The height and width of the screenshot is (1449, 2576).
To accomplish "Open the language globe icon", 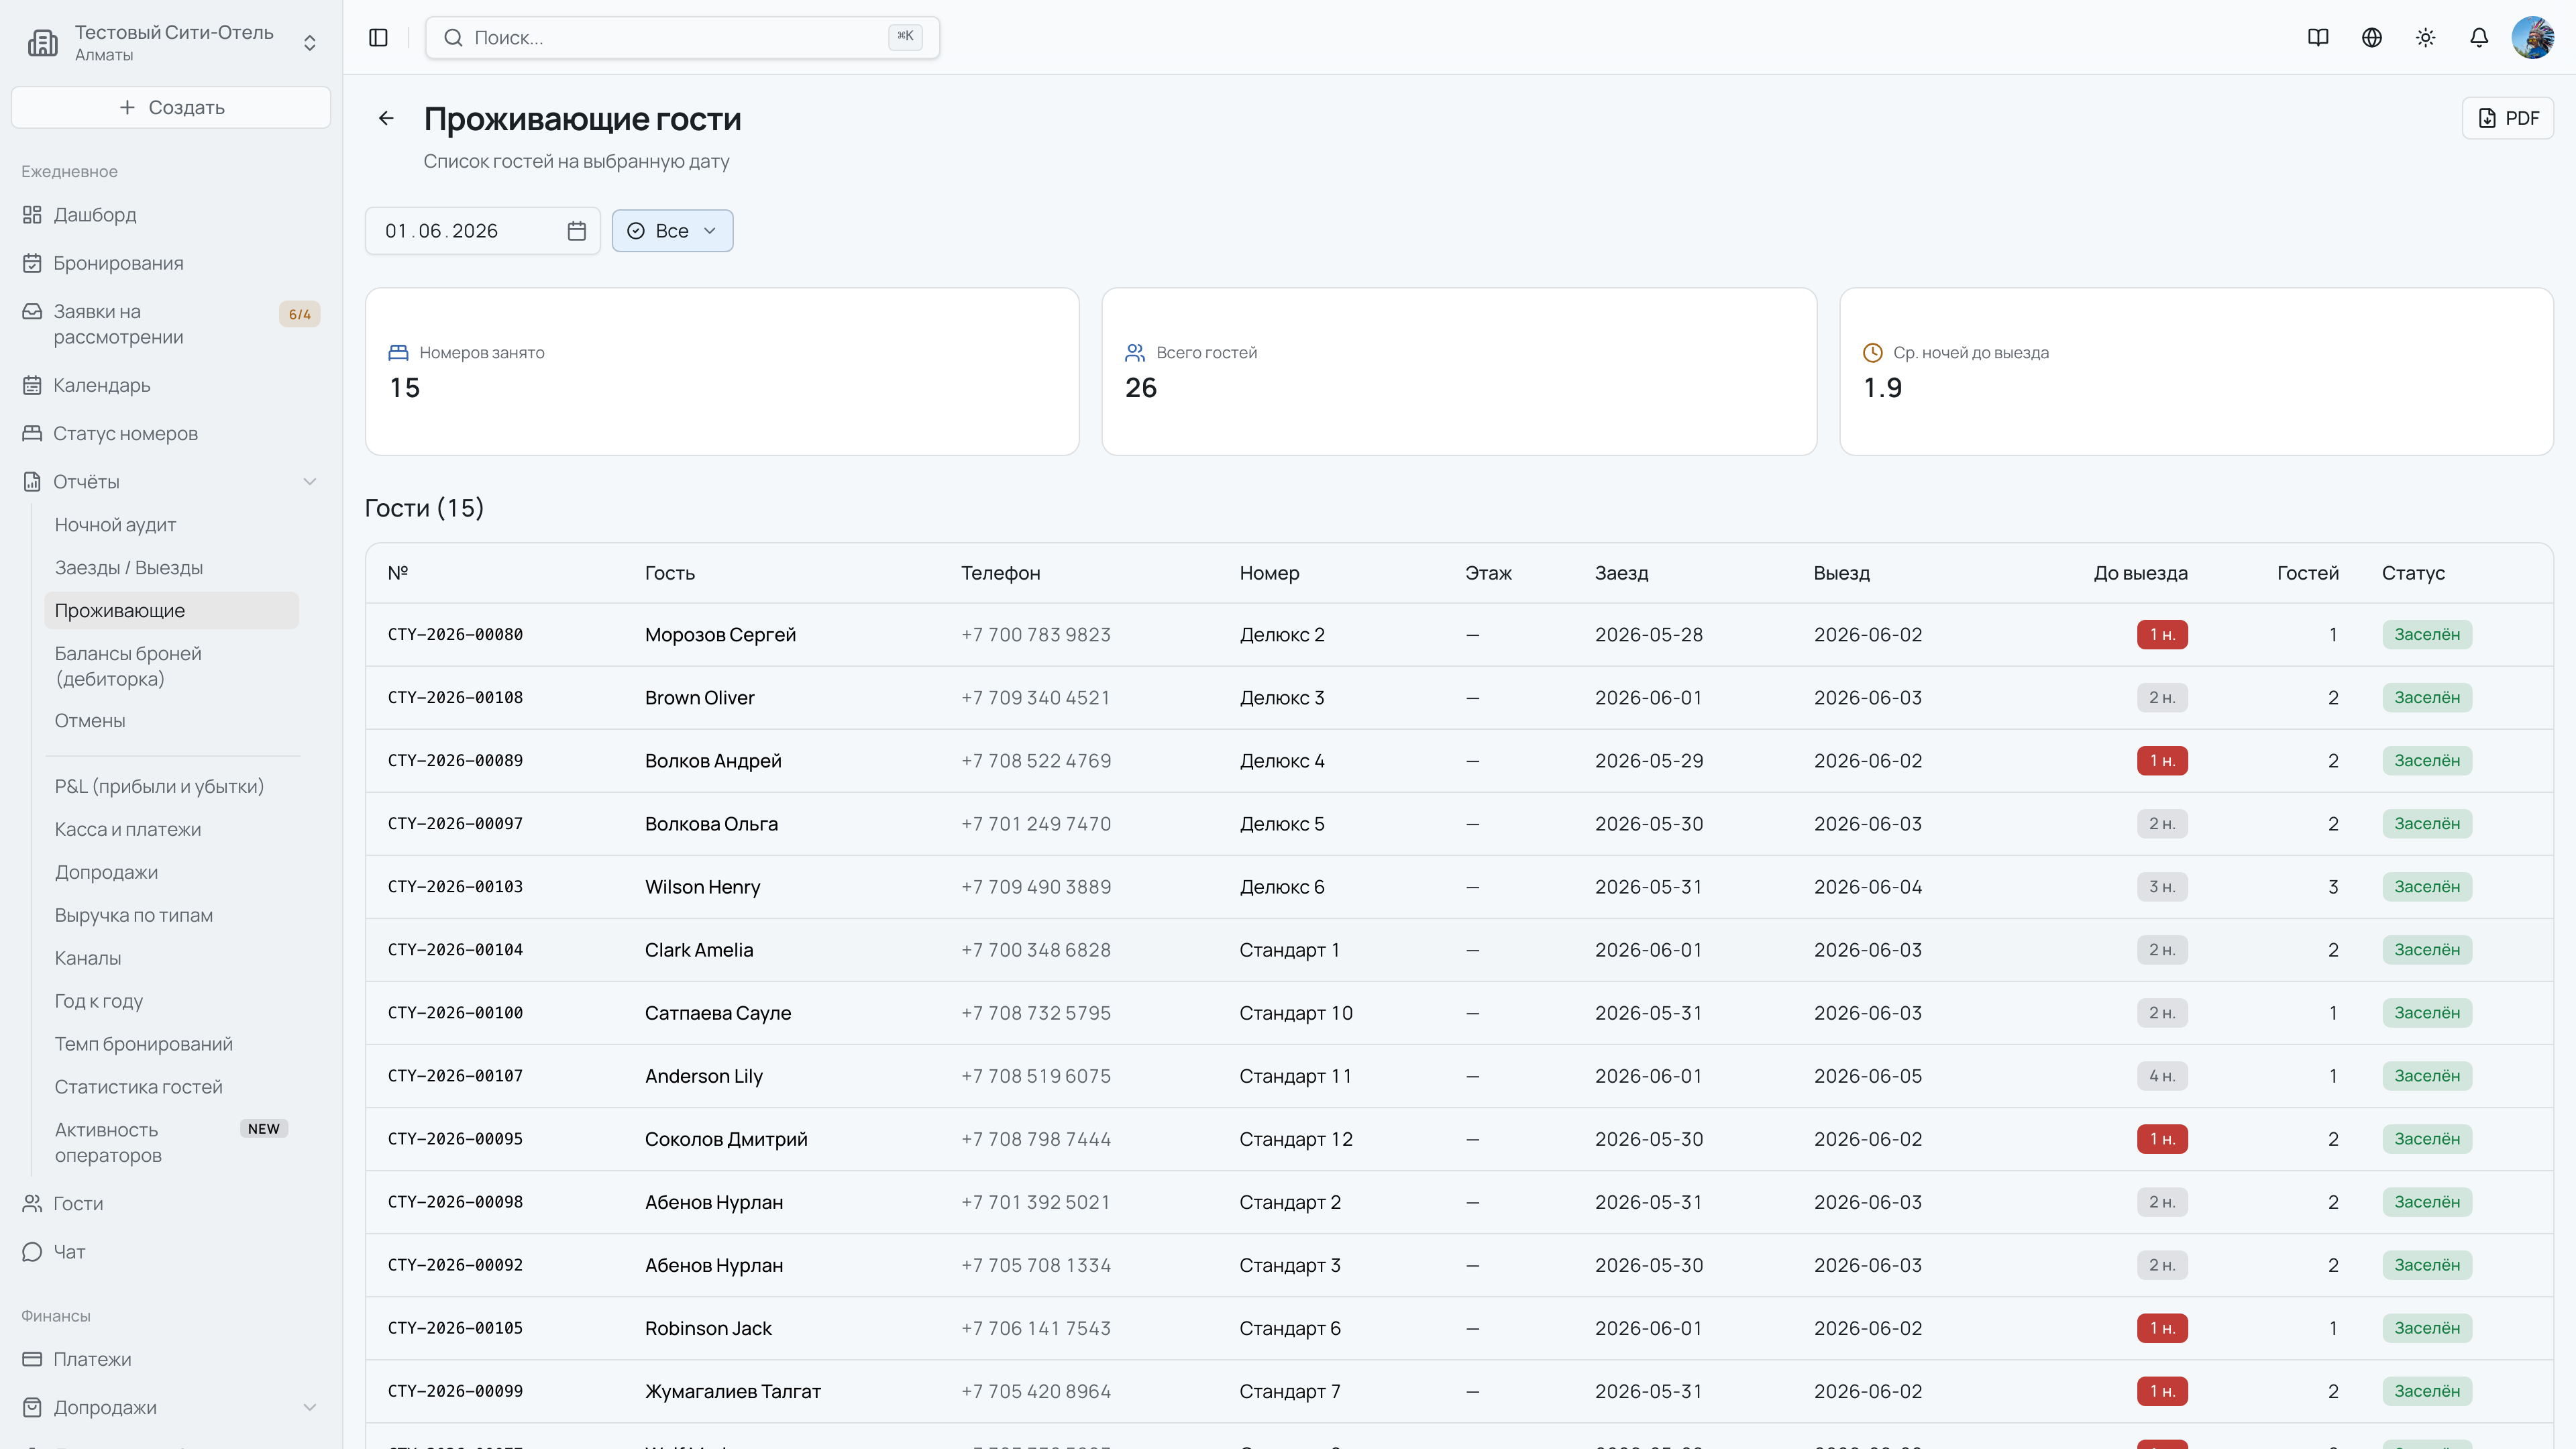I will (x=2372, y=38).
